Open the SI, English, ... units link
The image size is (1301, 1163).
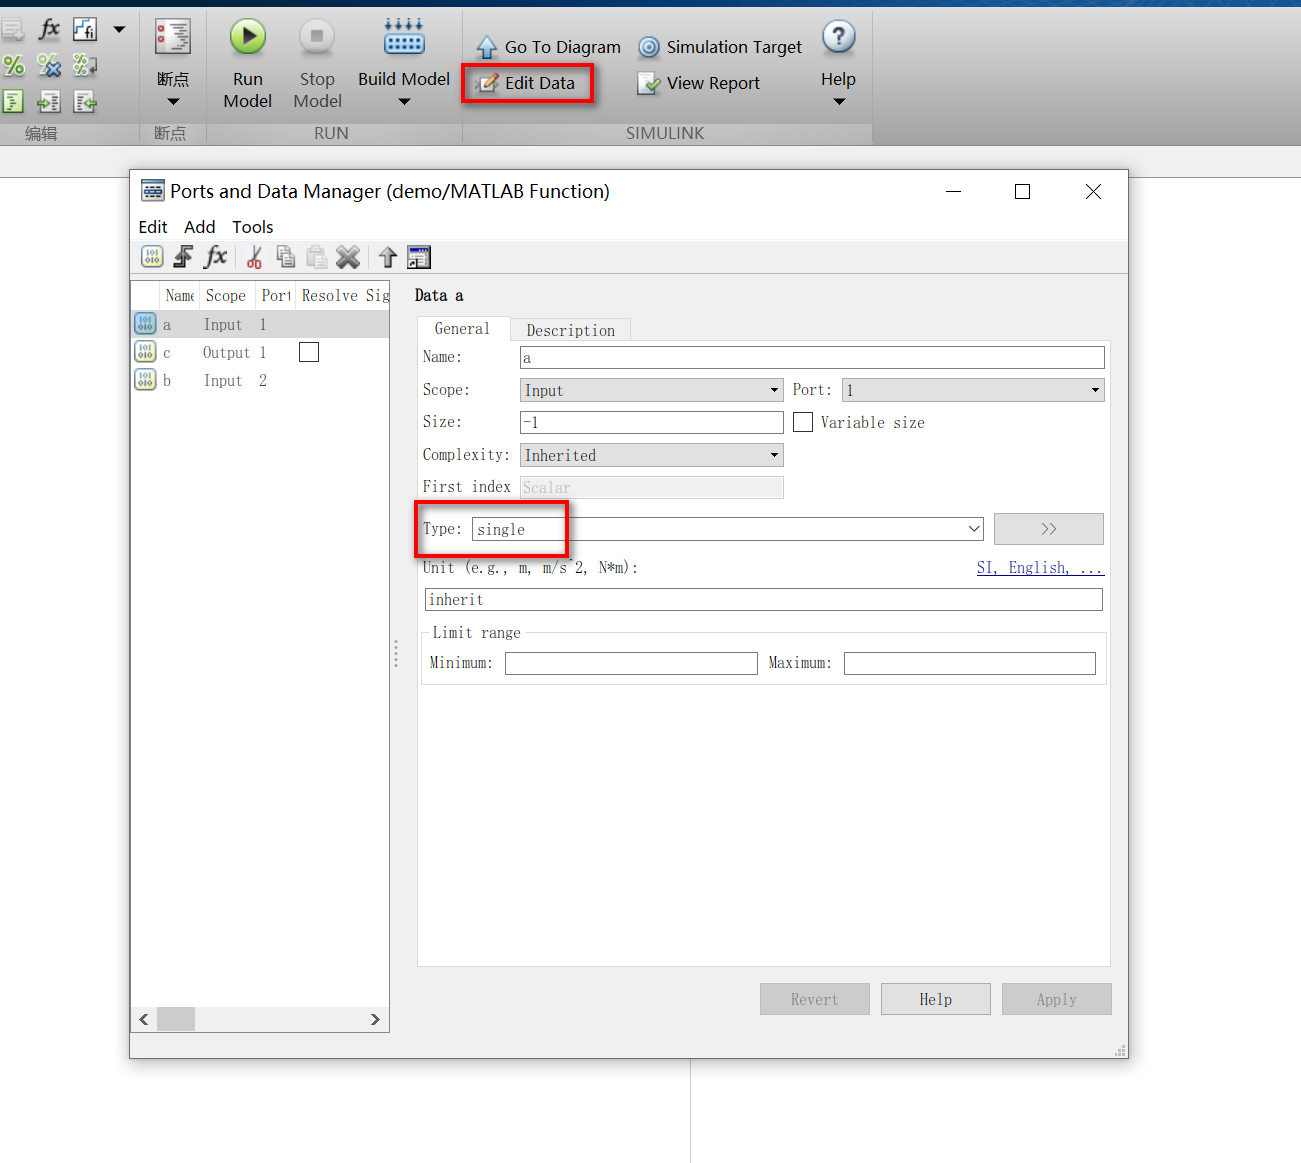1040,568
